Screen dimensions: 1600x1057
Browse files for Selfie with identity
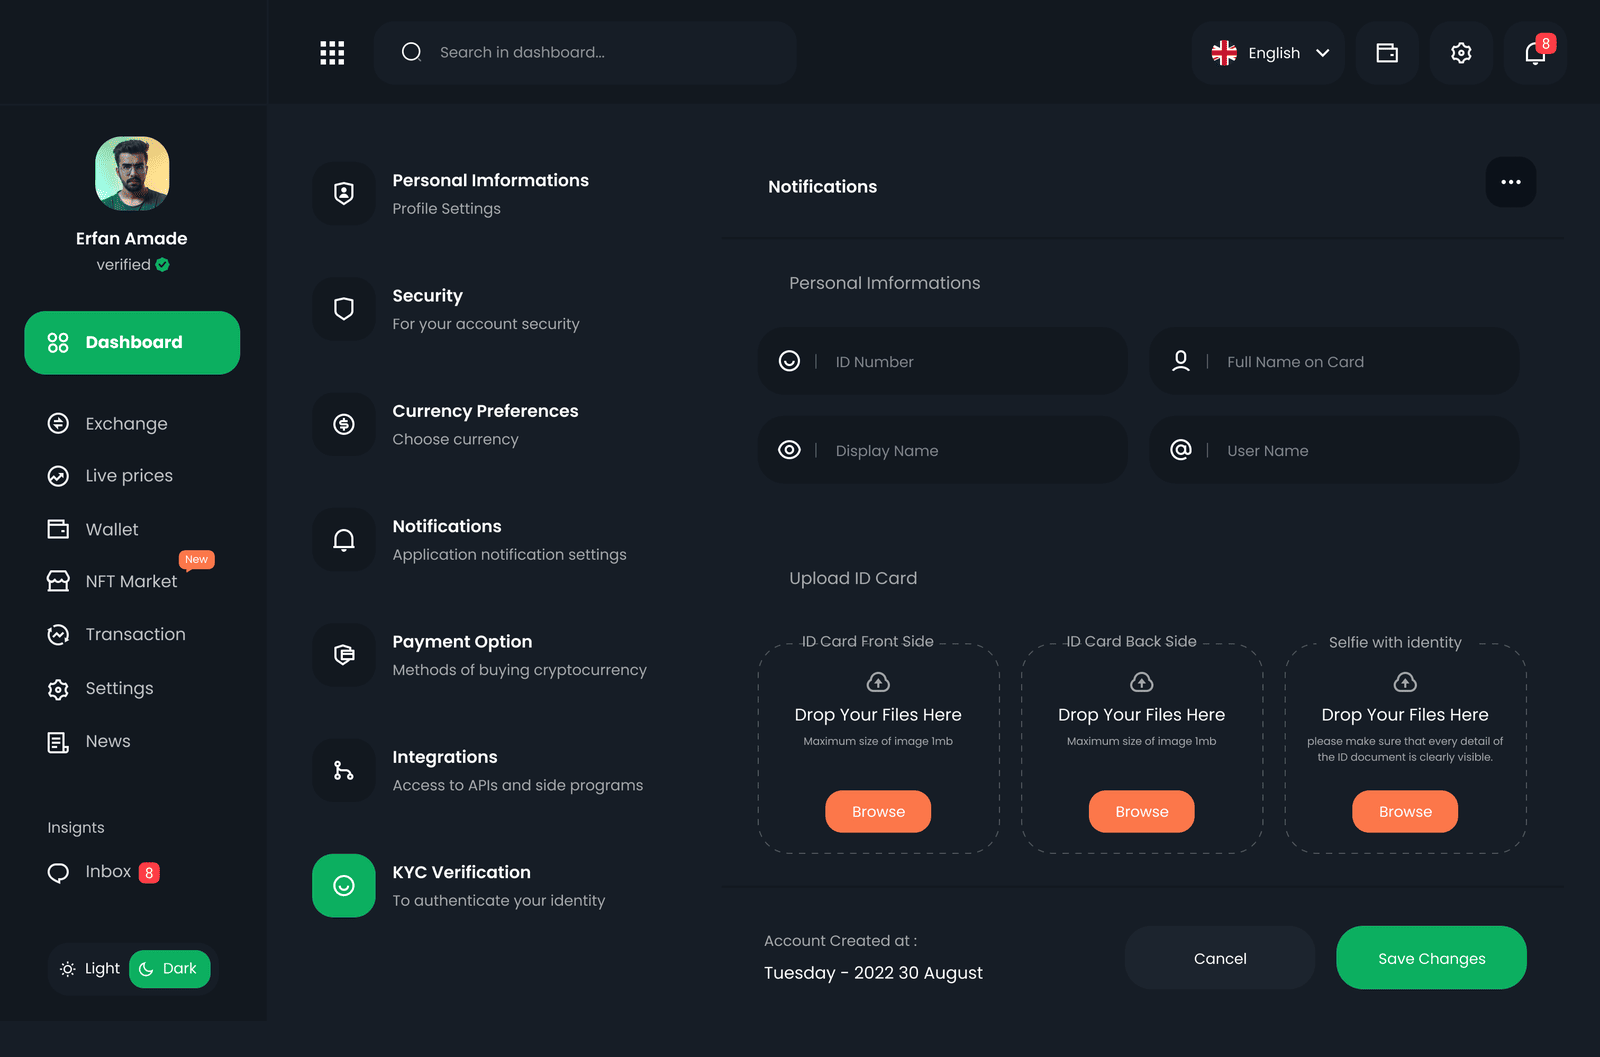1405,812
